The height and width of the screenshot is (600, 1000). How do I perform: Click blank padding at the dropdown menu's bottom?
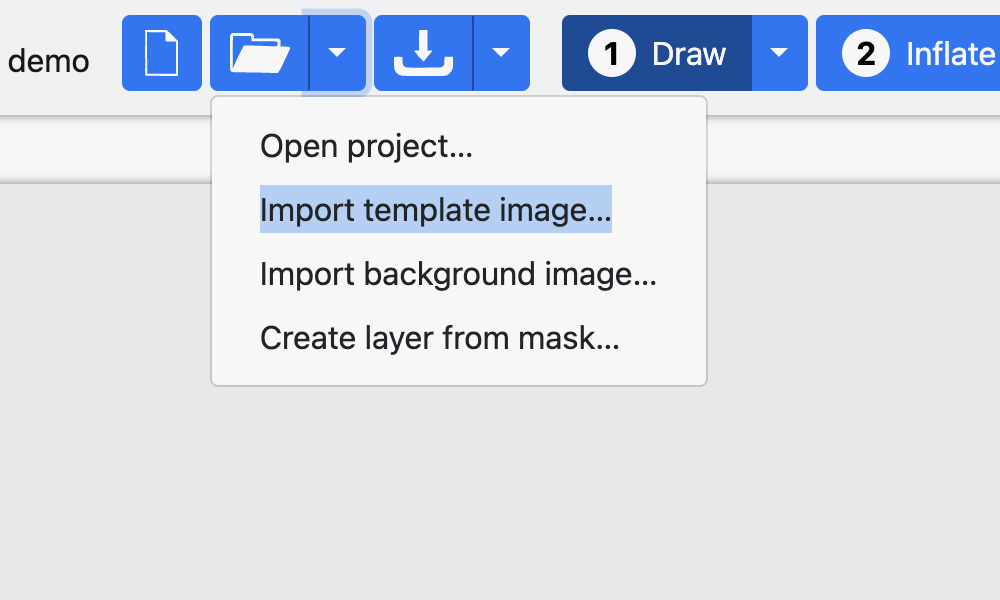tap(458, 372)
